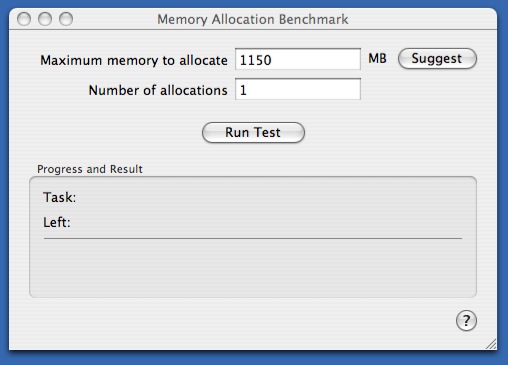Open help via the question mark button
Image resolution: width=508 pixels, height=365 pixels.
pos(466,321)
